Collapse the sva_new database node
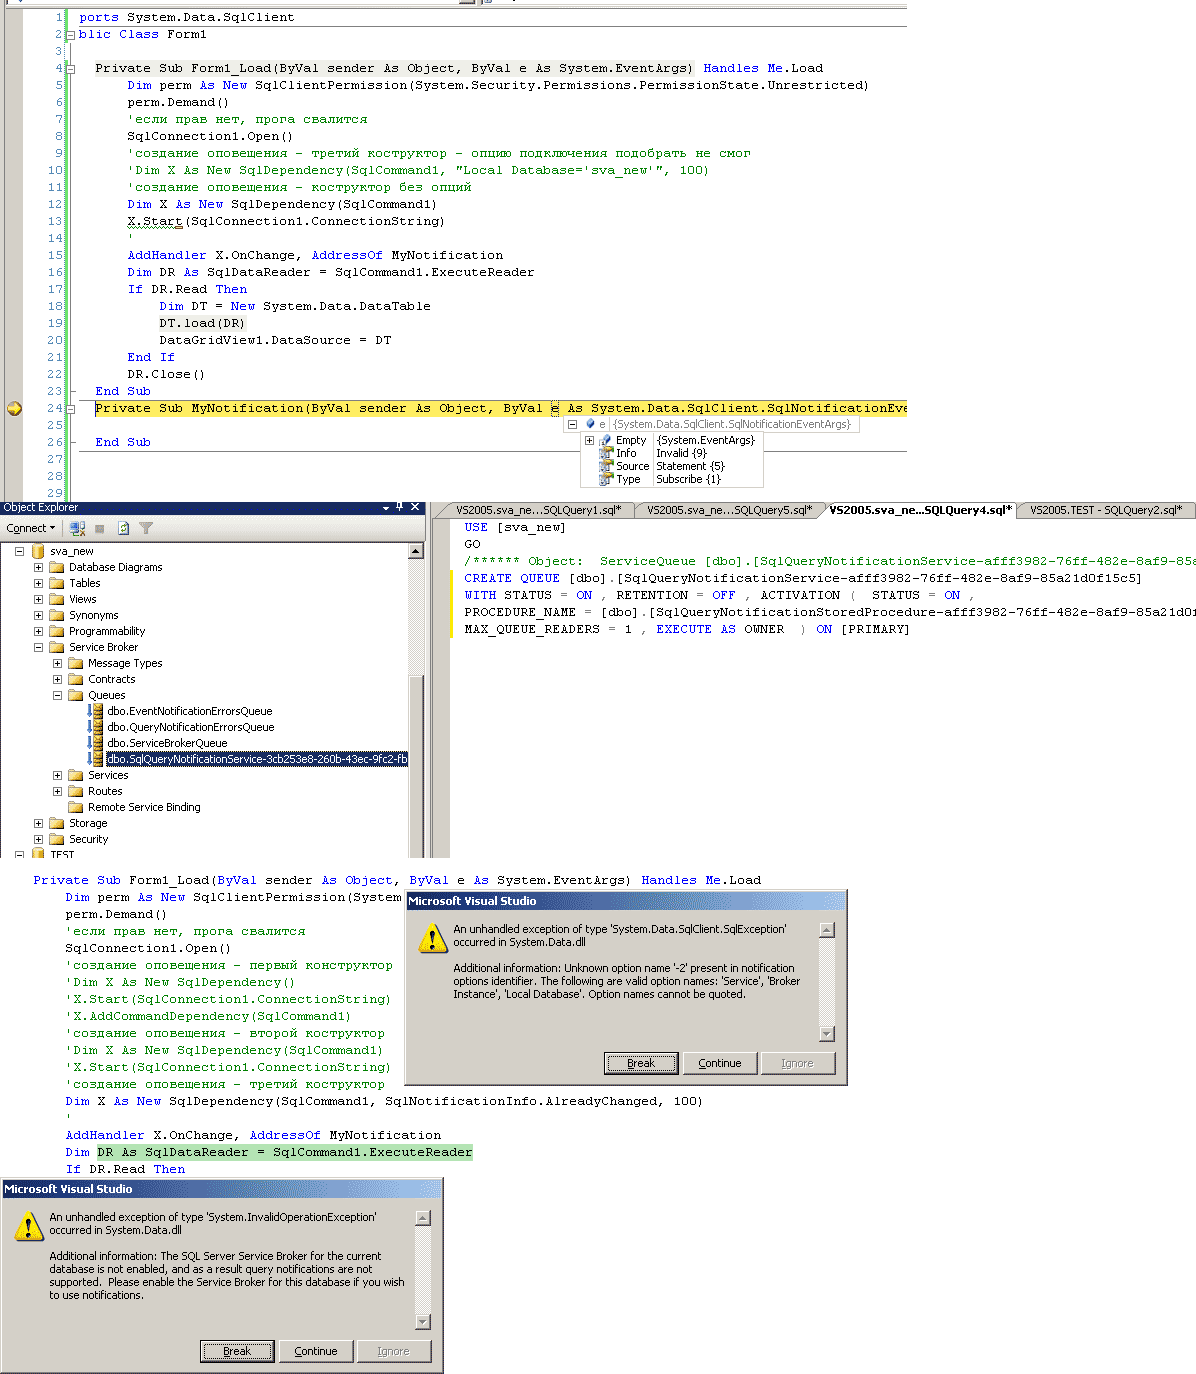Viewport: 1196px width, 1374px height. [19, 551]
